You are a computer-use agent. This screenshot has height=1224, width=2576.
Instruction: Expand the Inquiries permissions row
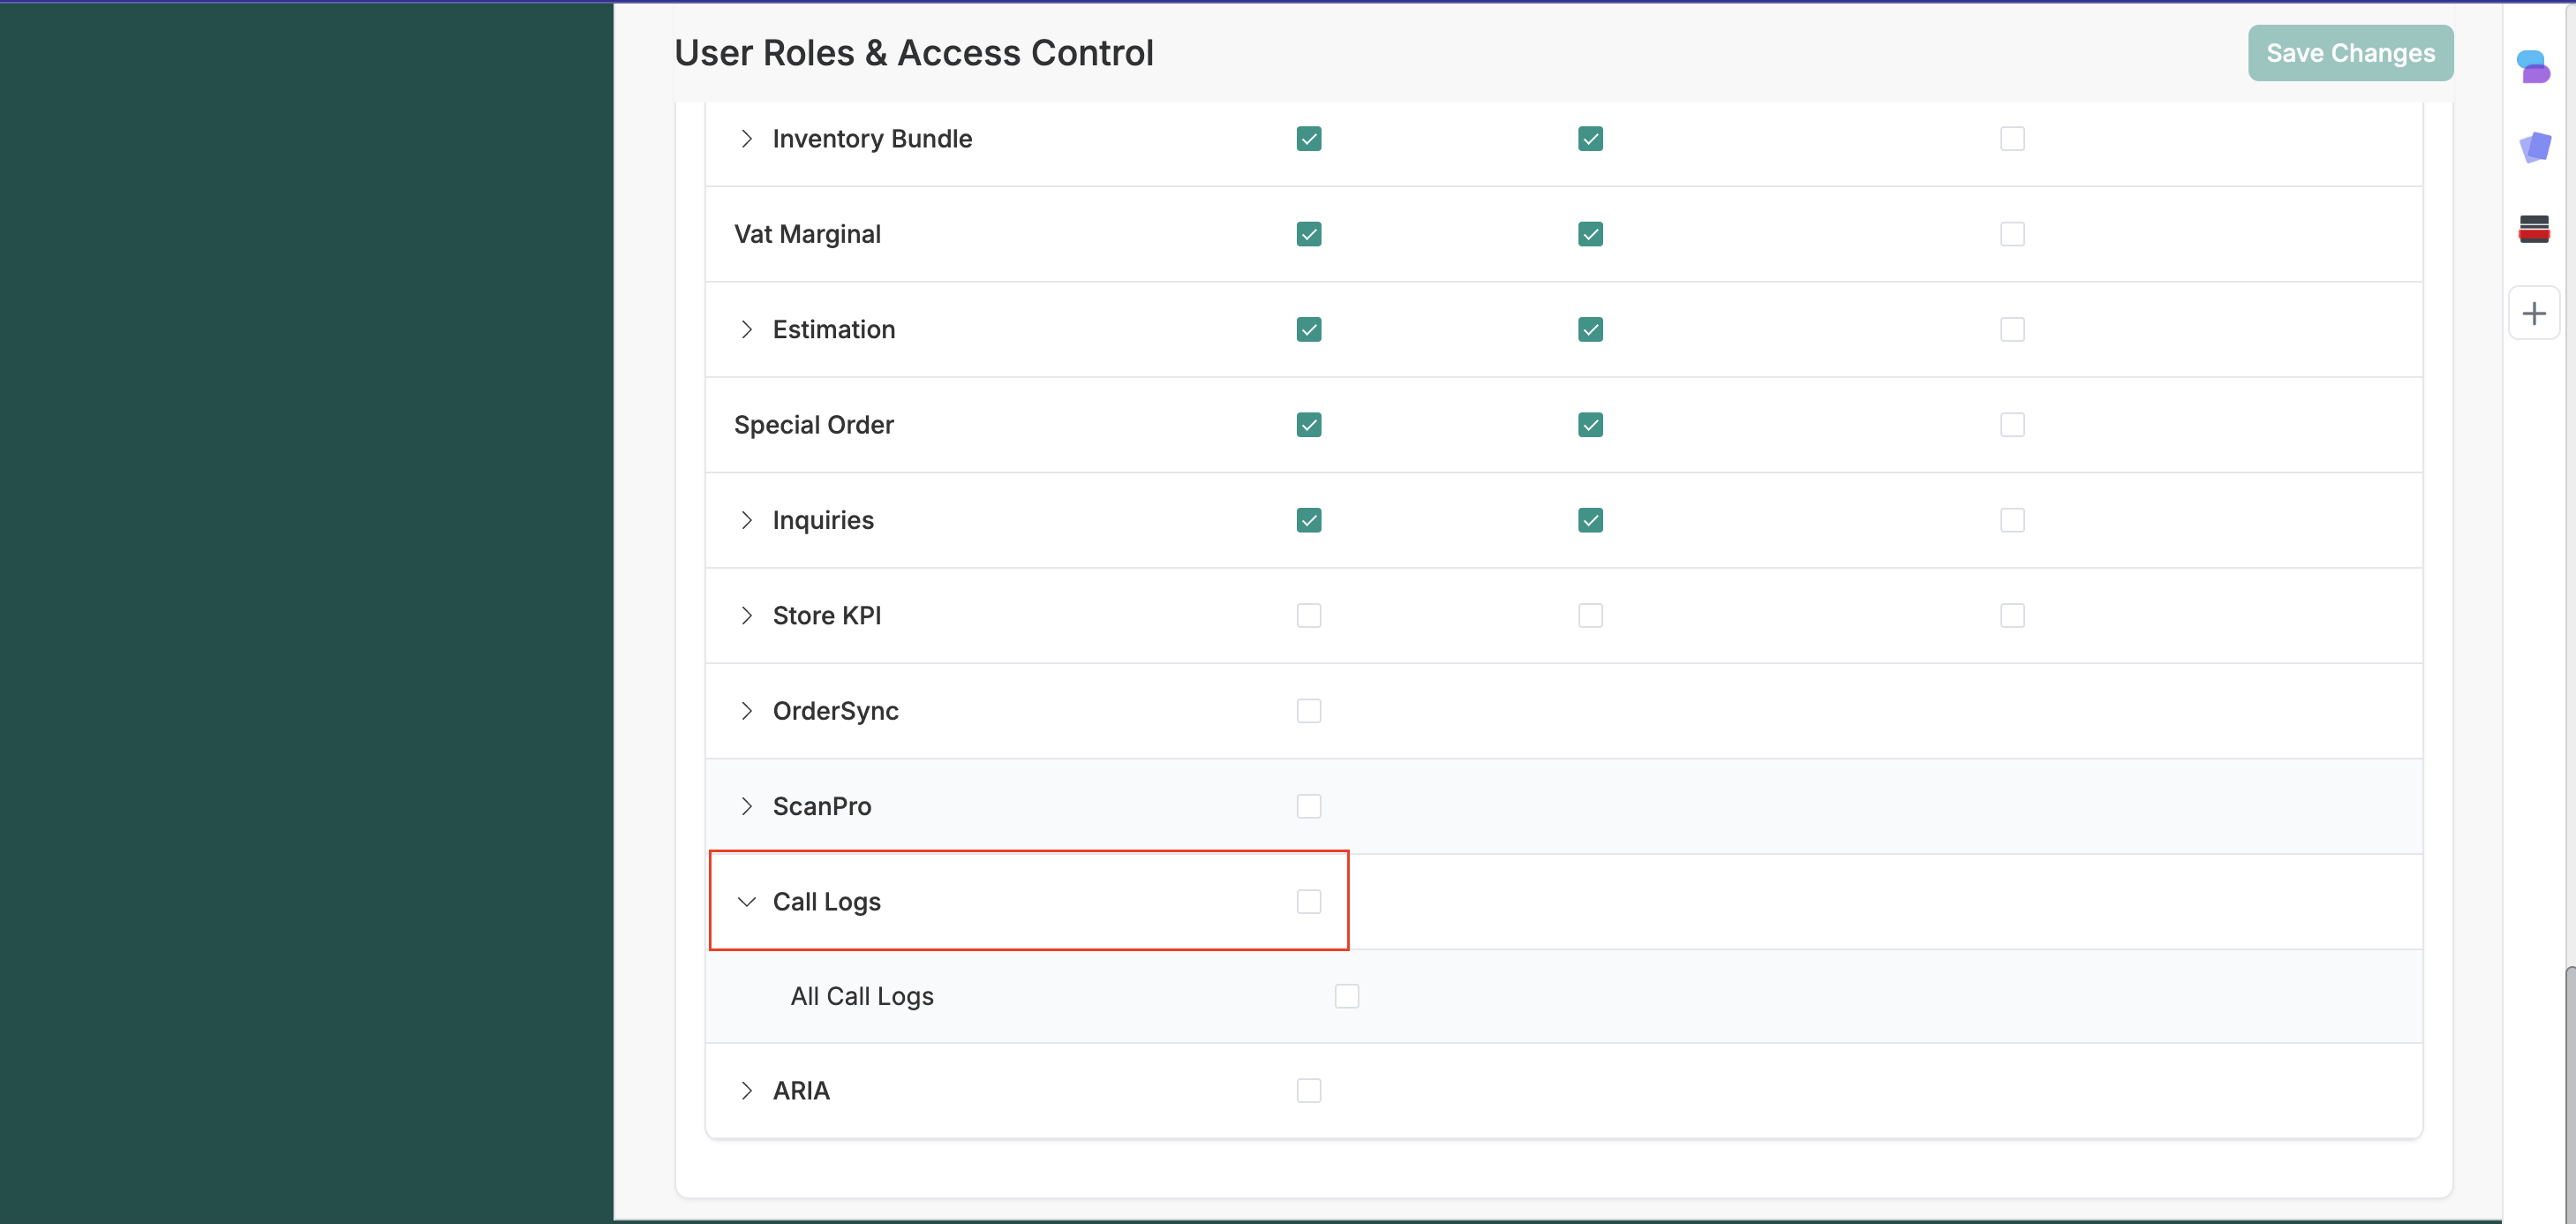coord(746,520)
